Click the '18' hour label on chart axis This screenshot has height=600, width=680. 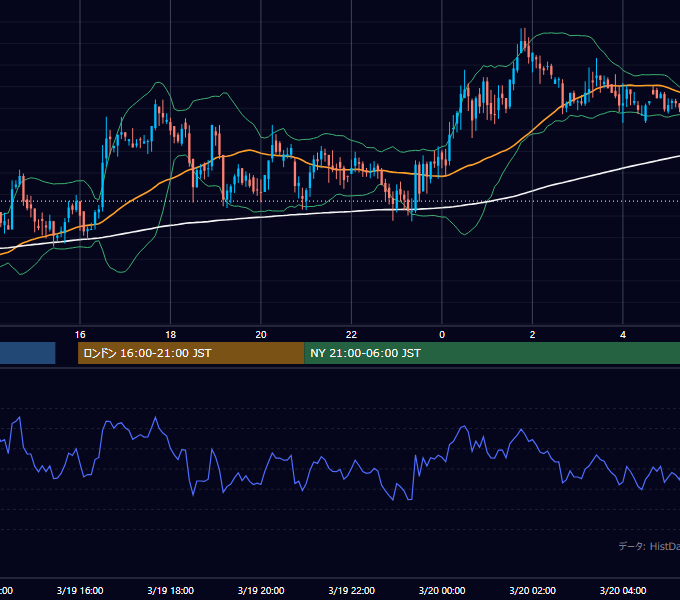170,335
